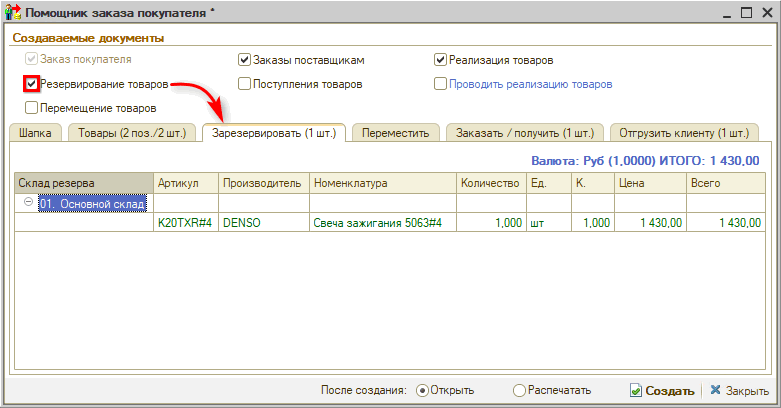
Task: Select the Свеча зажигания 5063#4 cell
Action: tap(380, 223)
